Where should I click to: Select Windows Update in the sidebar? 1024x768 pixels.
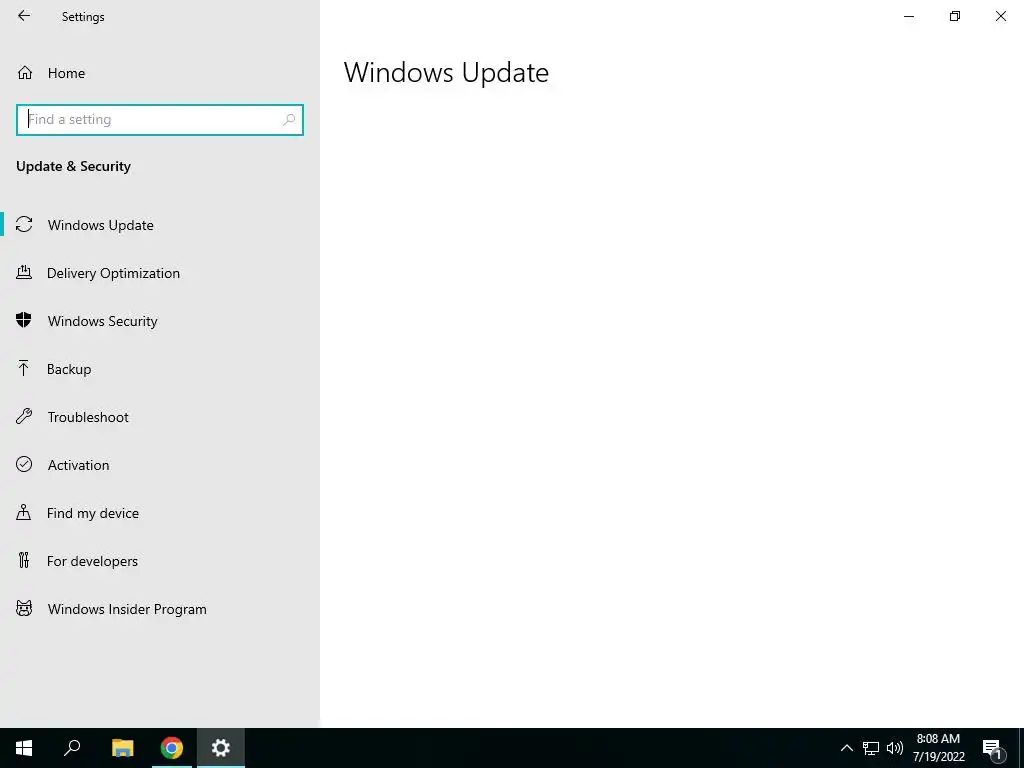tap(160, 225)
